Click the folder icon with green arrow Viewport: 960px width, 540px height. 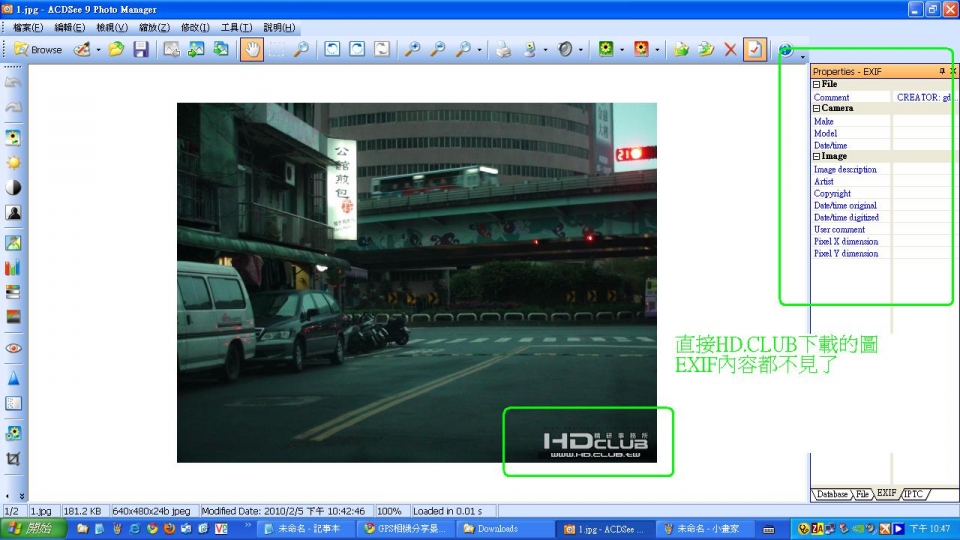[681, 50]
